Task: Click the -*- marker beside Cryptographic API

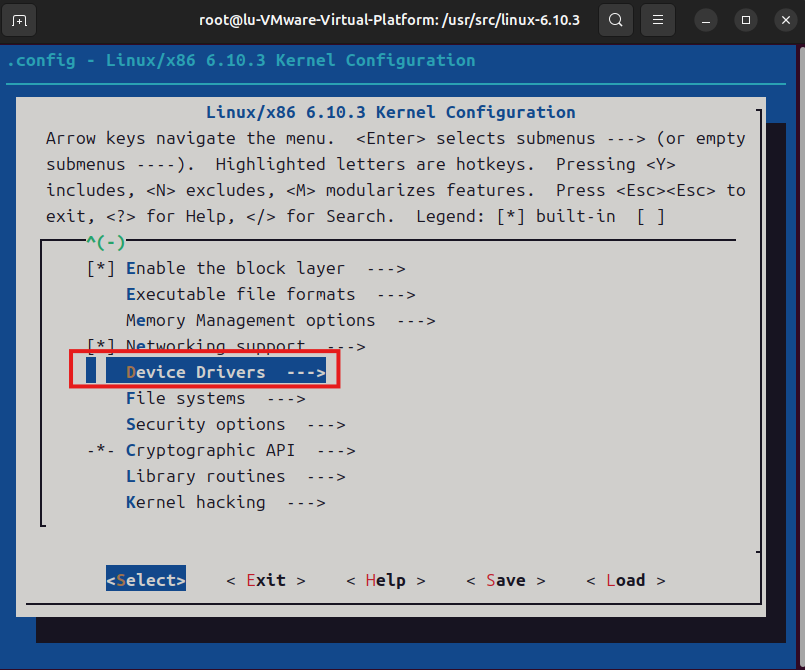Action: tap(101, 451)
